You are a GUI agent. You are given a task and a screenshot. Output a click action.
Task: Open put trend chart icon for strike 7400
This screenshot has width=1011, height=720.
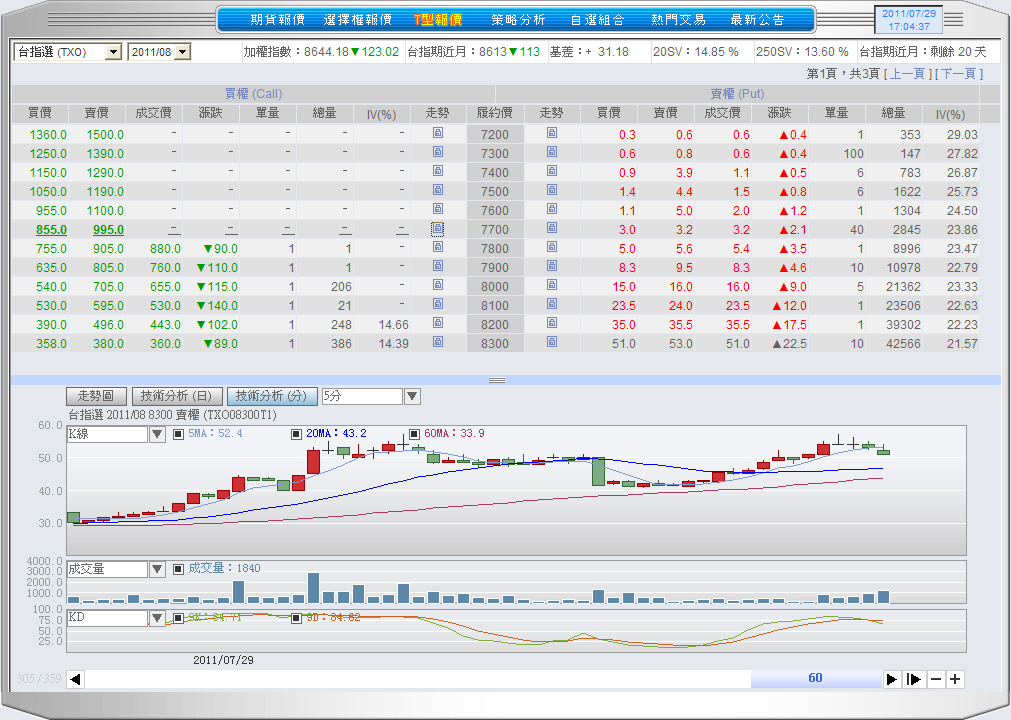(552, 171)
